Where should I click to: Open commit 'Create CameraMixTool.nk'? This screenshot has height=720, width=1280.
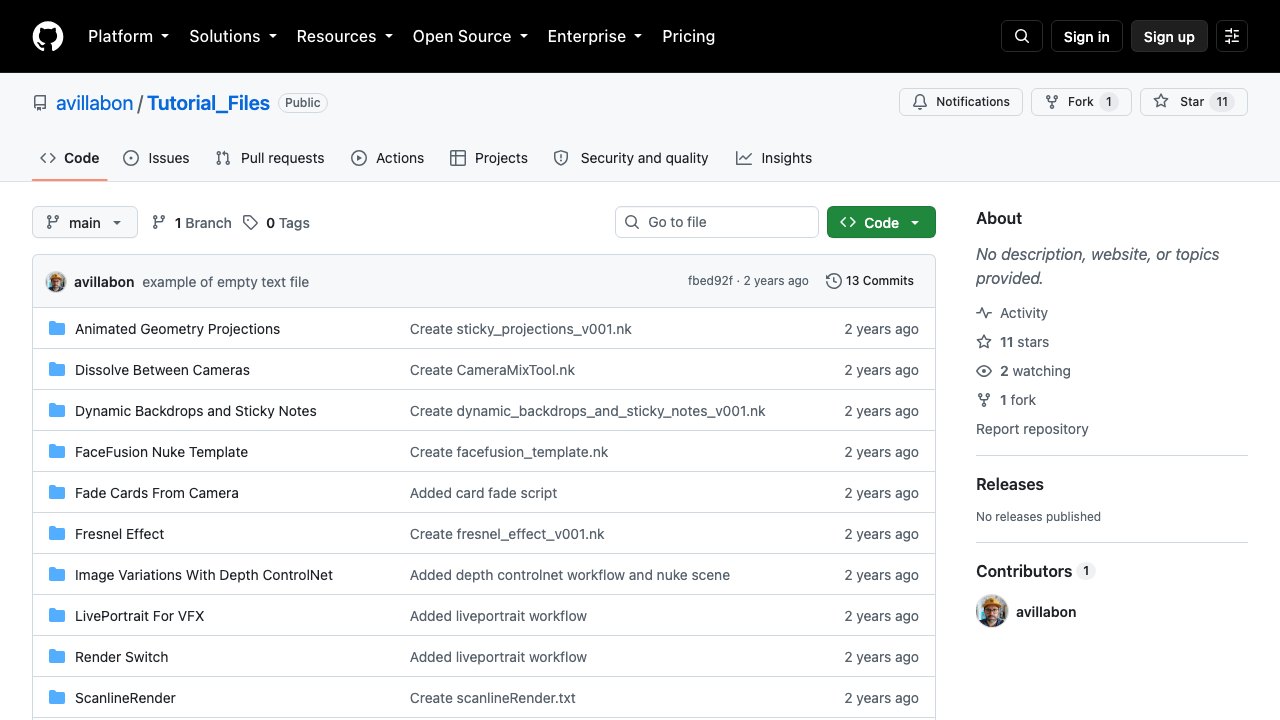coord(493,370)
